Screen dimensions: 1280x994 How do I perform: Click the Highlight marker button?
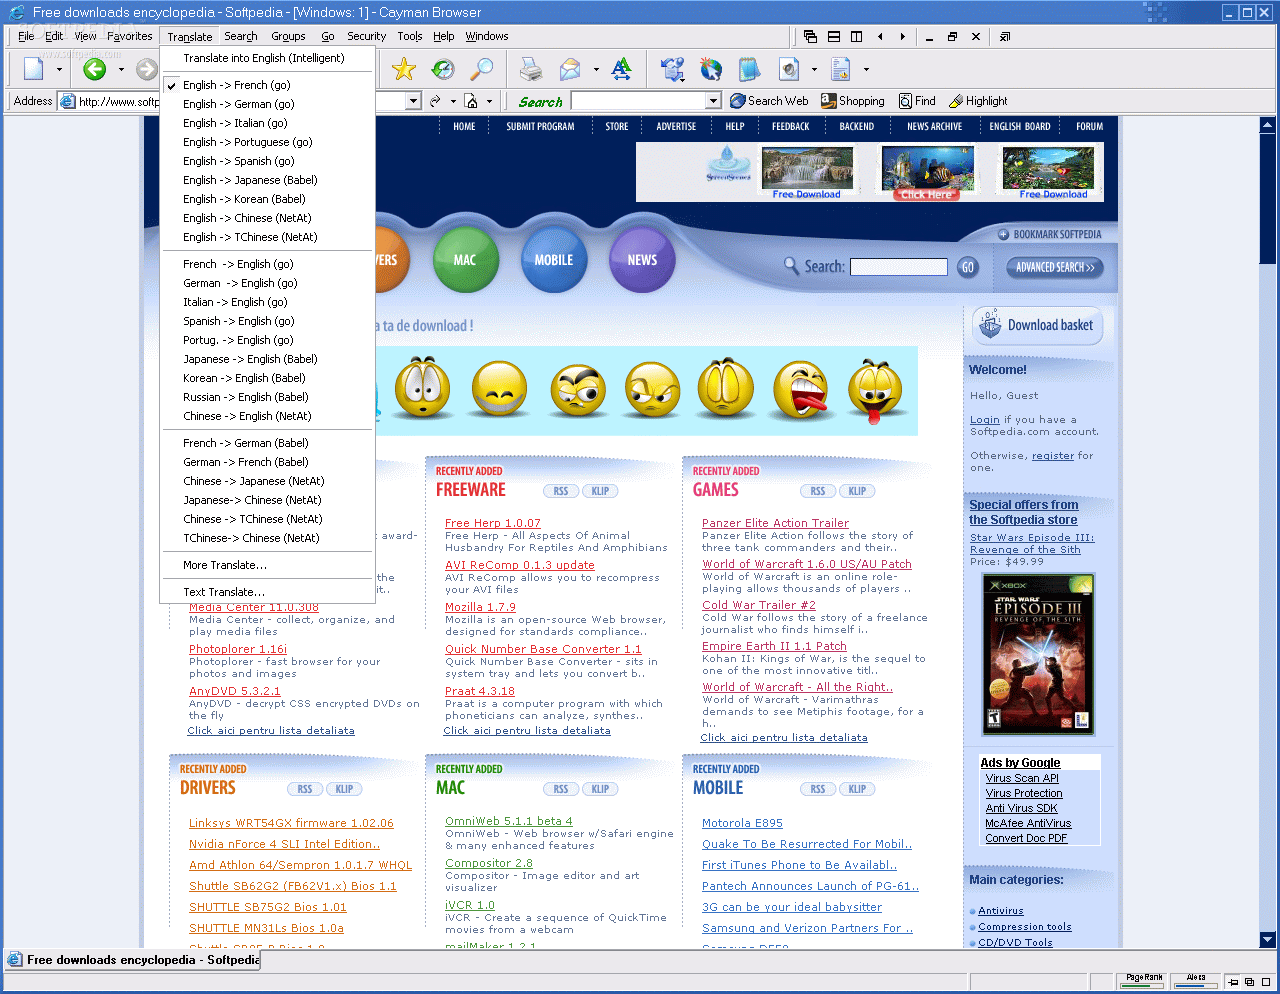(x=978, y=101)
